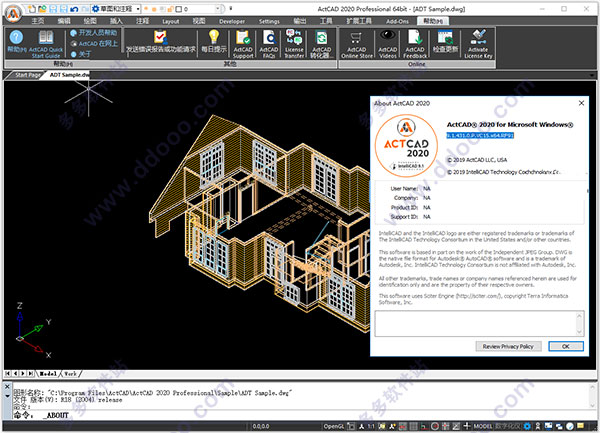This screenshot has height=433, width=600.
Task: Click 检查更新 check for updates
Action: tap(445, 42)
